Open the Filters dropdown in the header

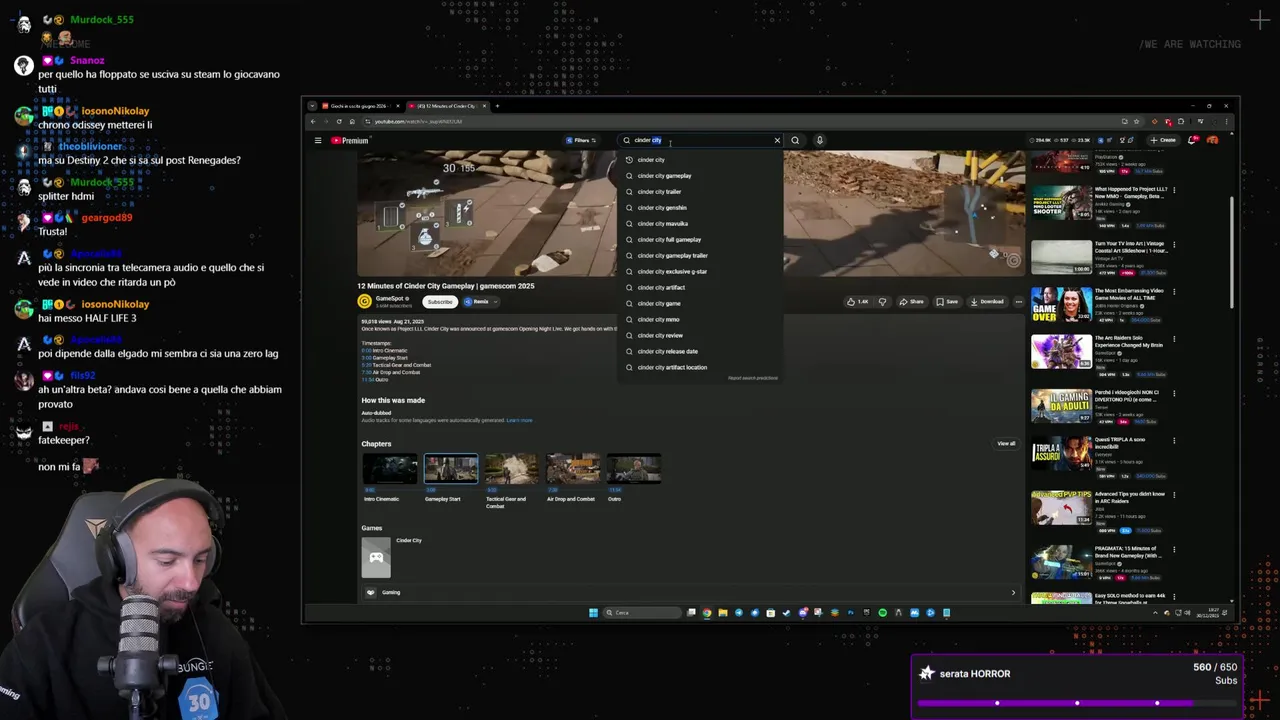pyautogui.click(x=581, y=140)
